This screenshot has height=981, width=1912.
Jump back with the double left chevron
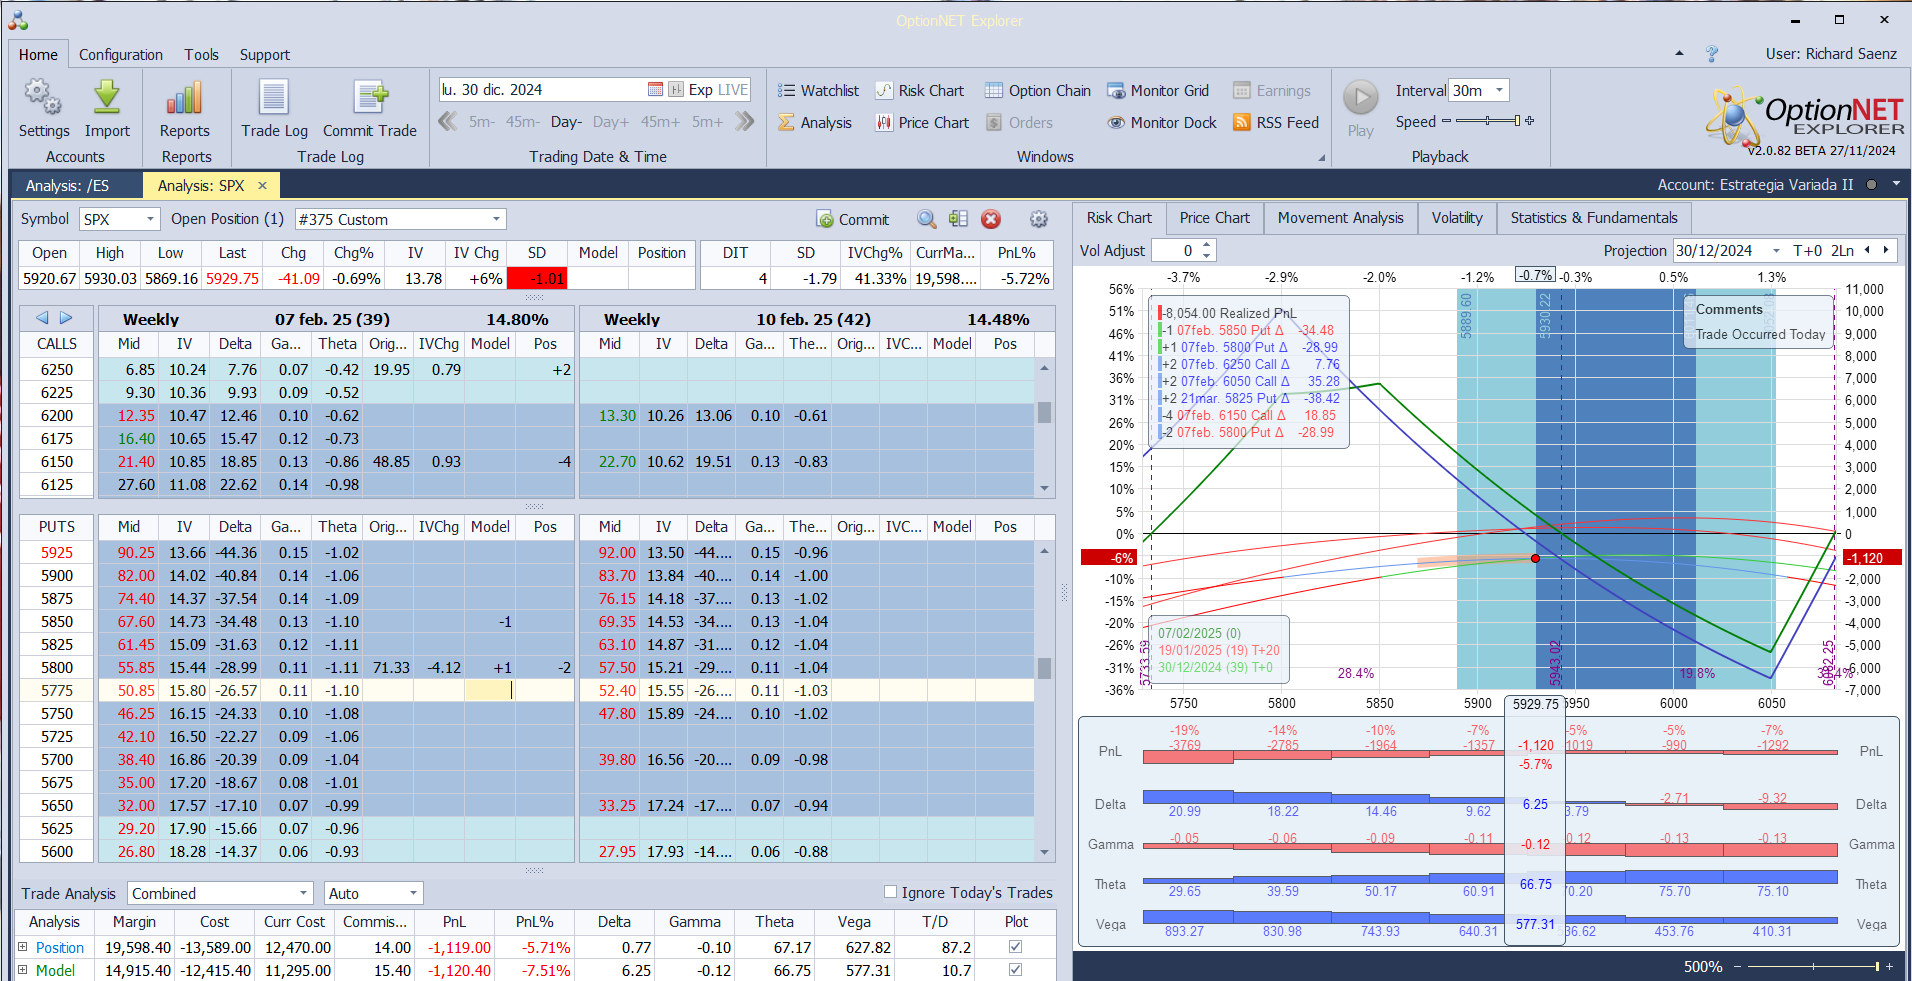point(448,122)
